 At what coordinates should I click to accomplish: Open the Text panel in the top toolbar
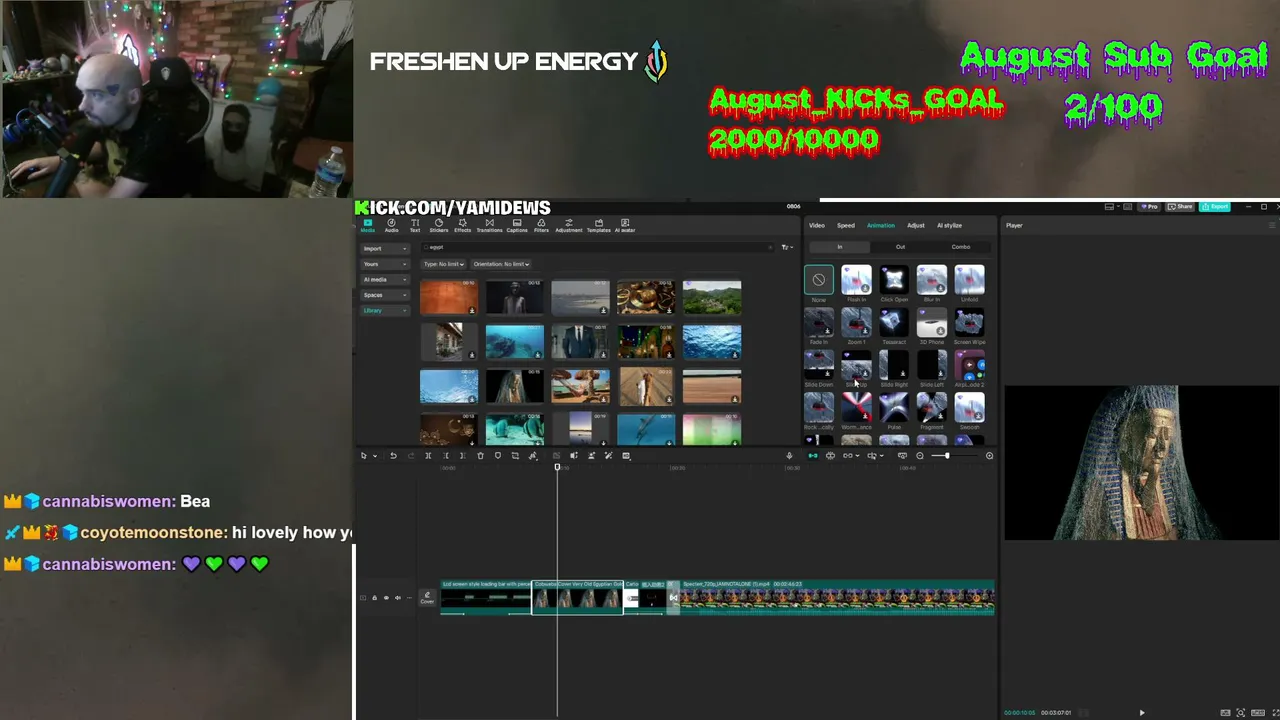[415, 225]
